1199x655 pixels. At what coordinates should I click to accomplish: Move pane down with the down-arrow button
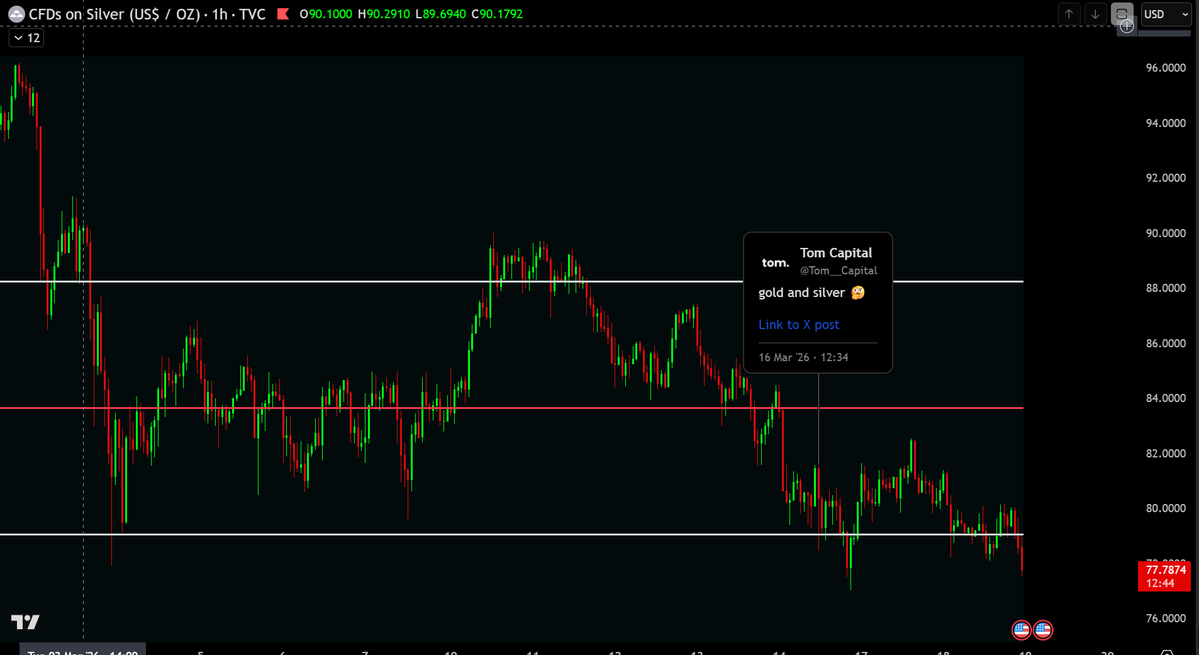pyautogui.click(x=1095, y=14)
